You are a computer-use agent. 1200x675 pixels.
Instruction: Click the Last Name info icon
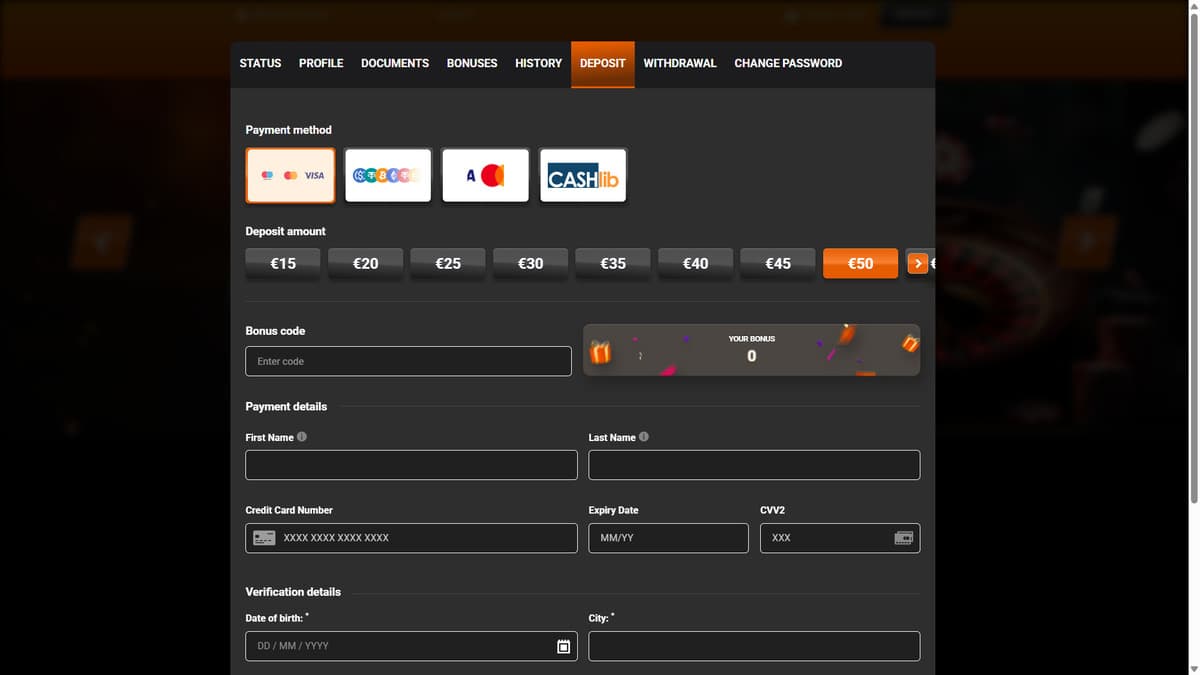[644, 437]
